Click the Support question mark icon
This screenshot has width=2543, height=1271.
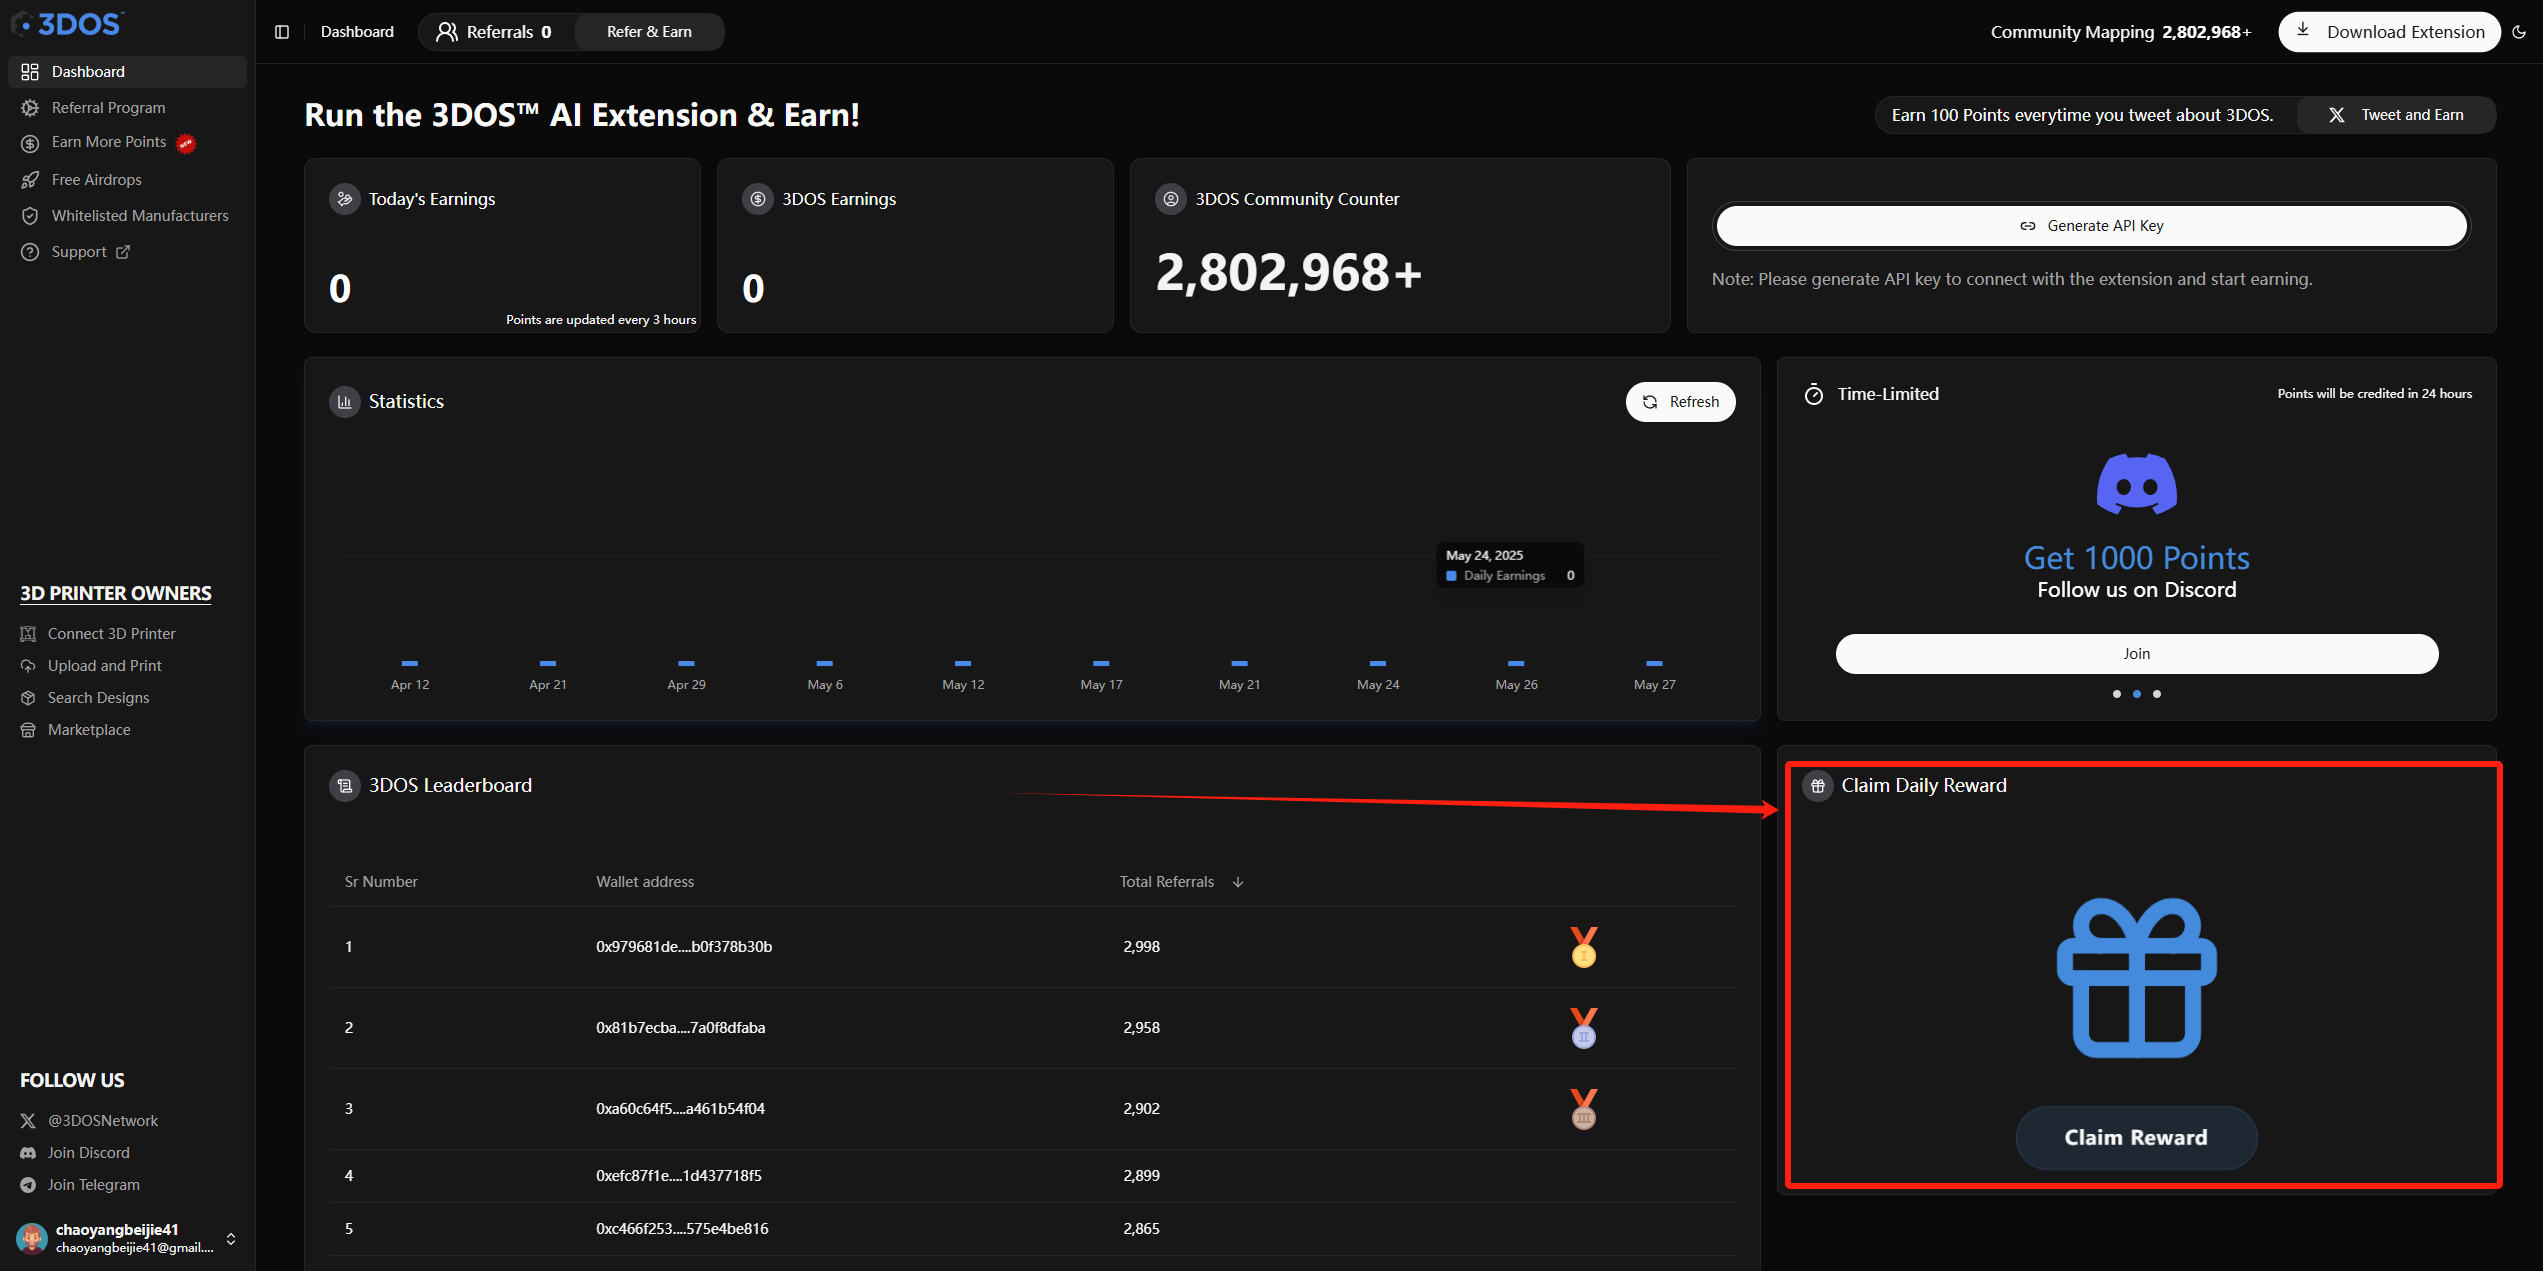tap(30, 252)
